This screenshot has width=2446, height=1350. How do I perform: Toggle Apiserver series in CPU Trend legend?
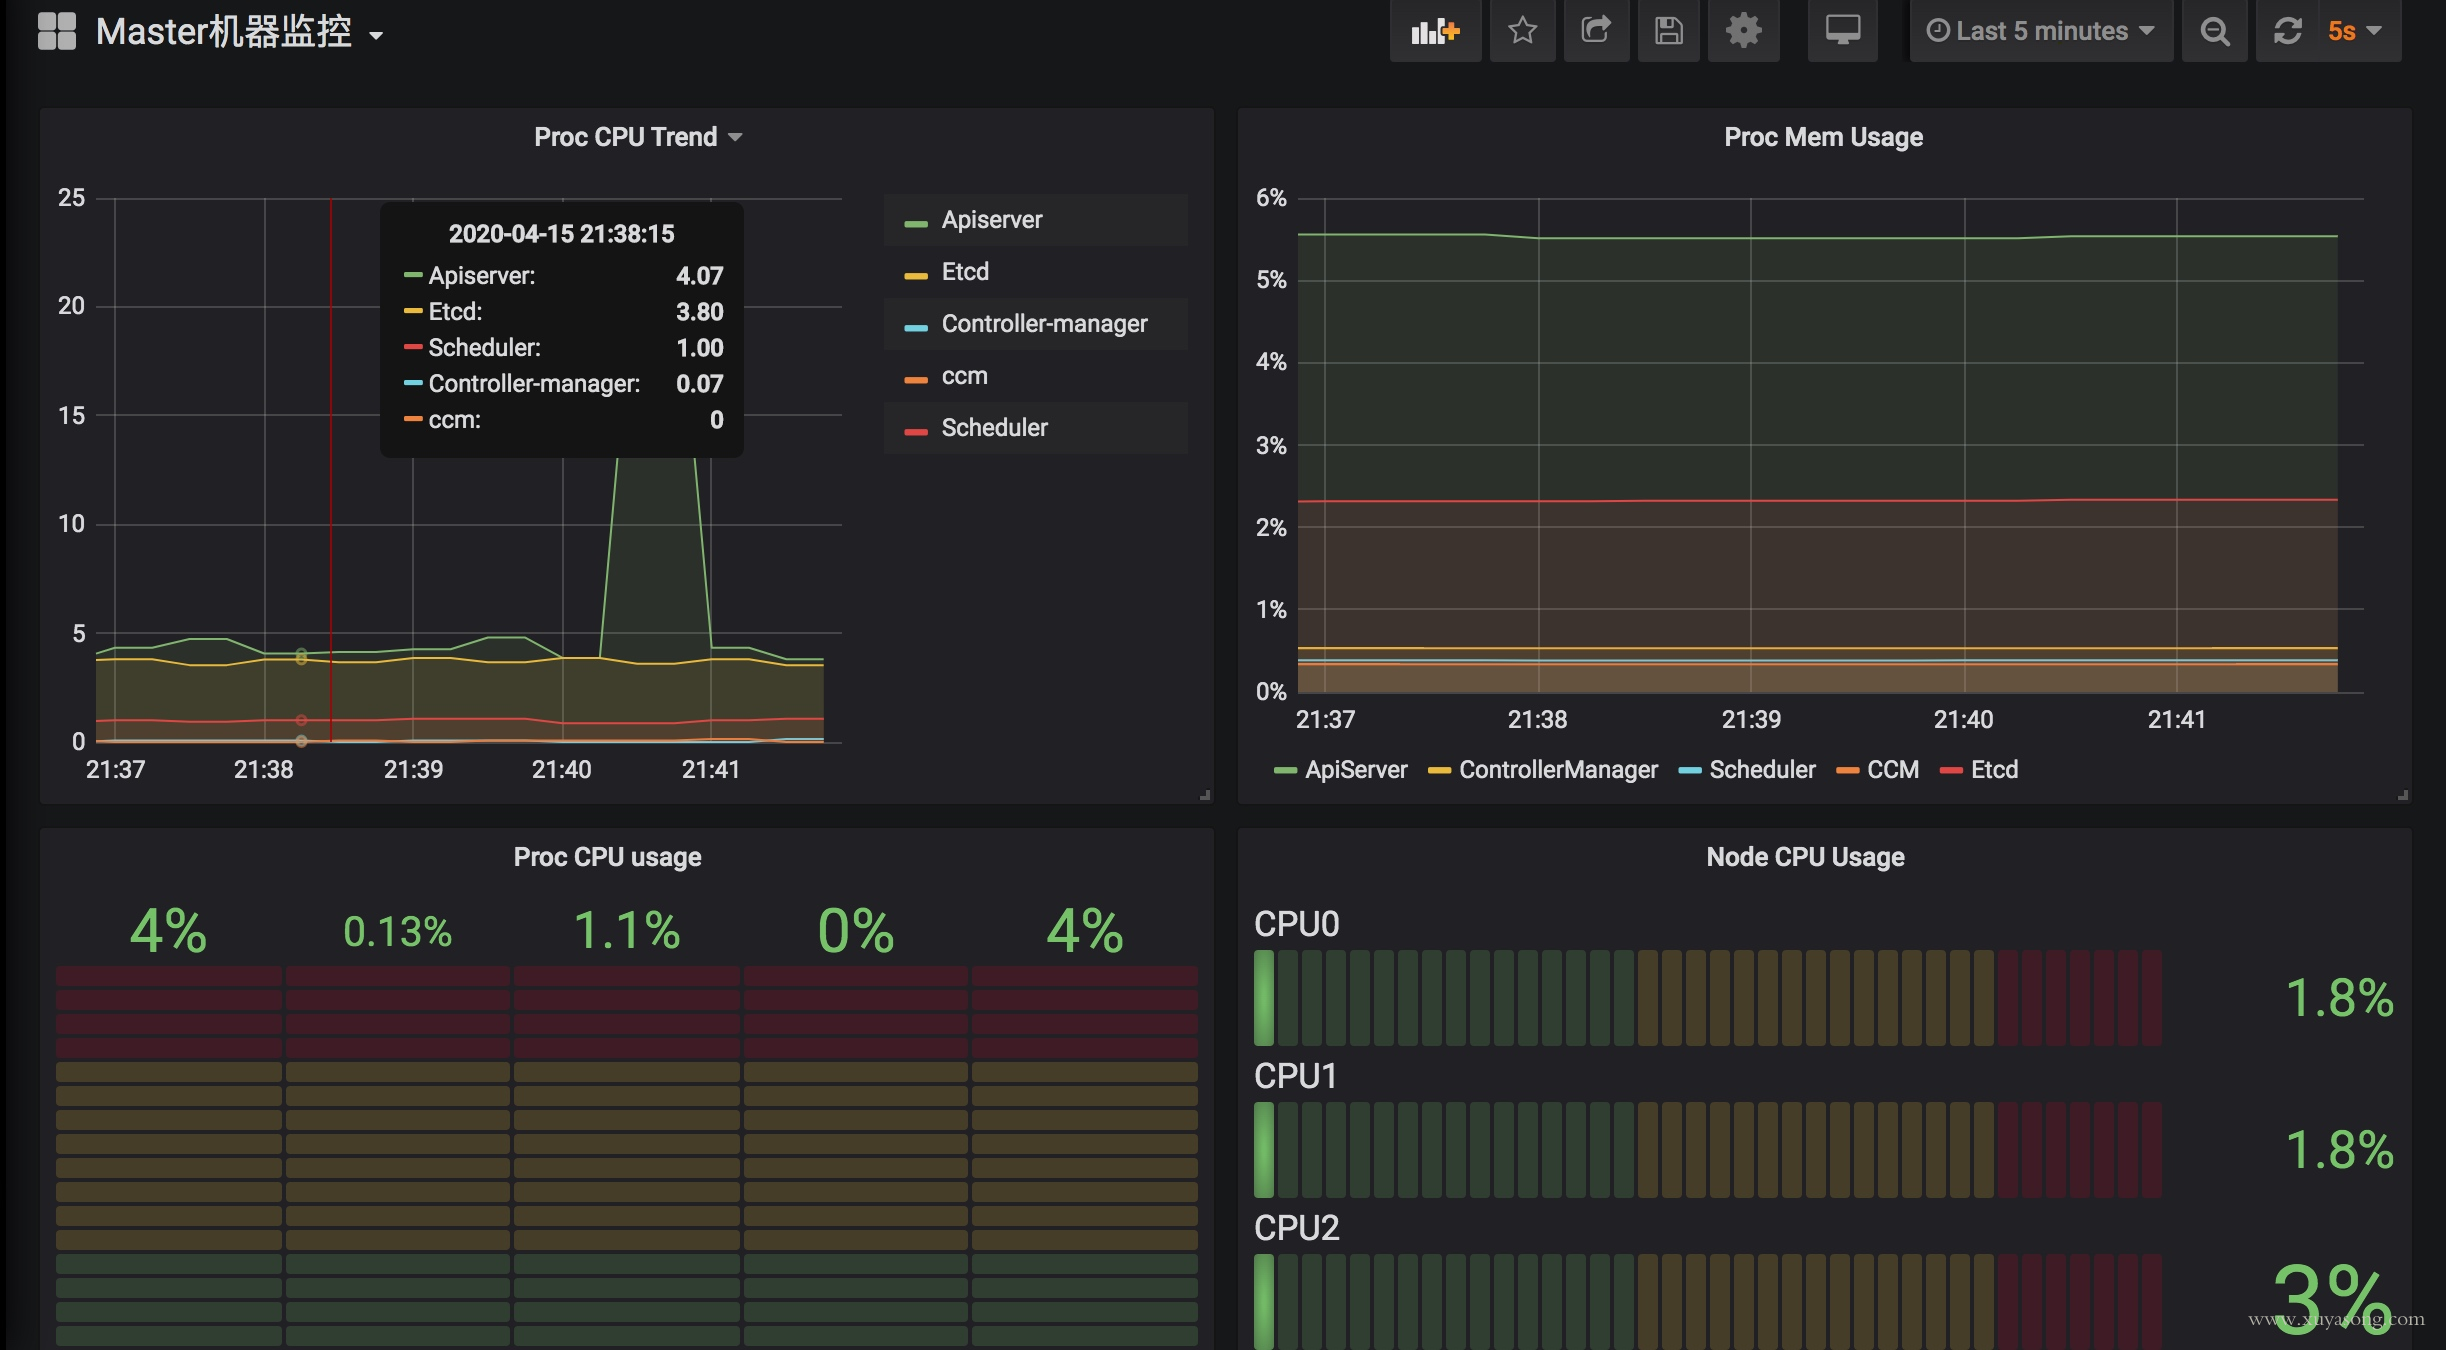click(991, 220)
